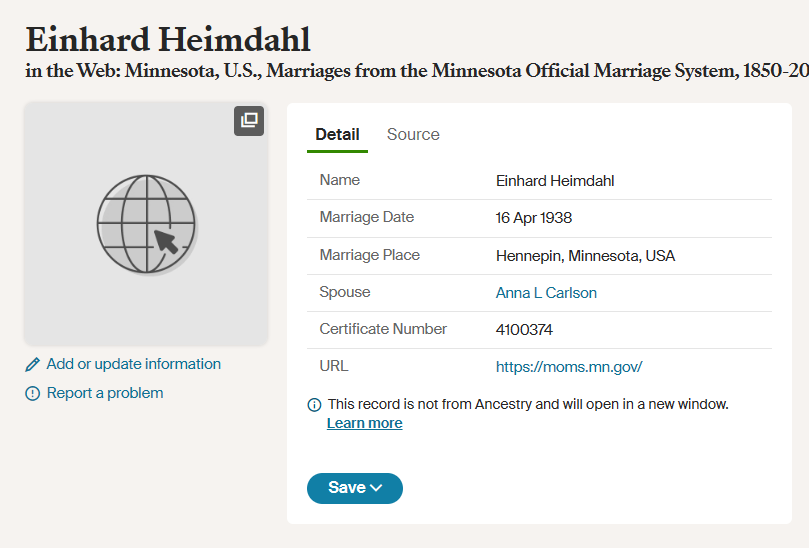809x548 pixels.
Task: Click the Name value Einhard Heimdahl
Action: [x=555, y=181]
